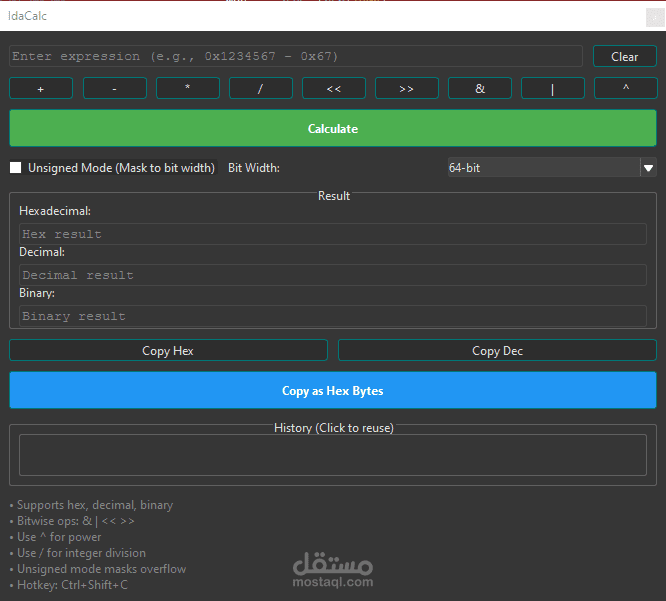Run the green Calculate button
Screen dimensions: 666x601
[x=333, y=128]
